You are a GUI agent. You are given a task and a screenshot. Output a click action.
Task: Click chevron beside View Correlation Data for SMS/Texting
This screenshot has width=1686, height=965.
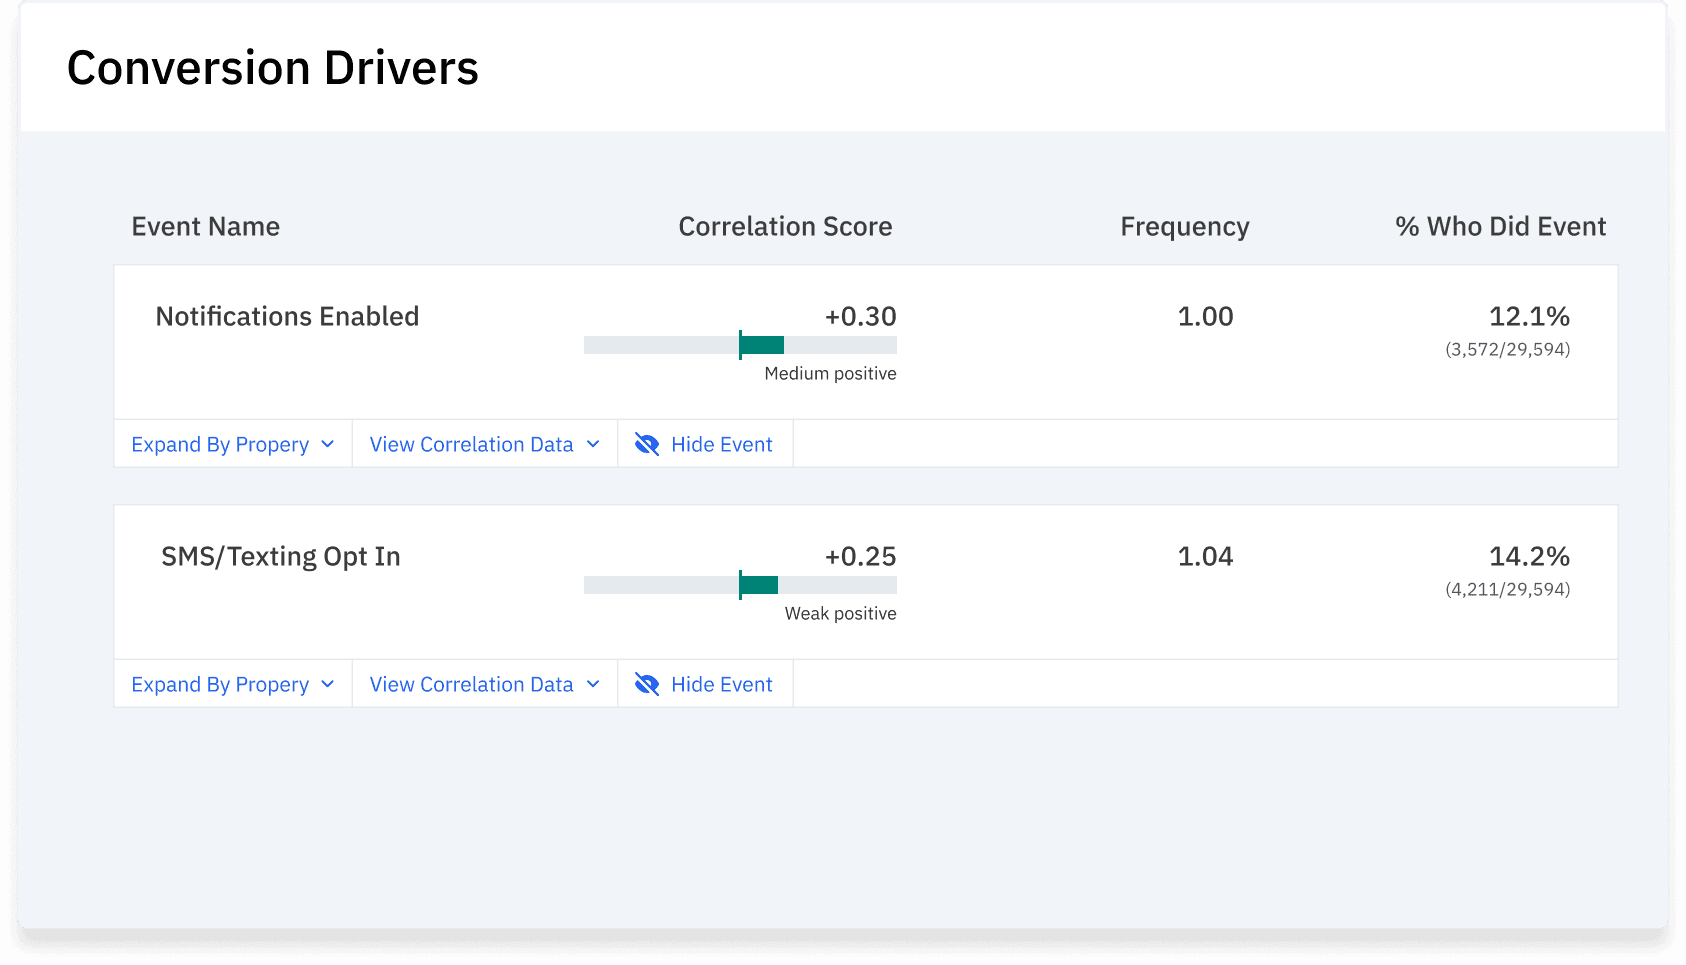[593, 685]
